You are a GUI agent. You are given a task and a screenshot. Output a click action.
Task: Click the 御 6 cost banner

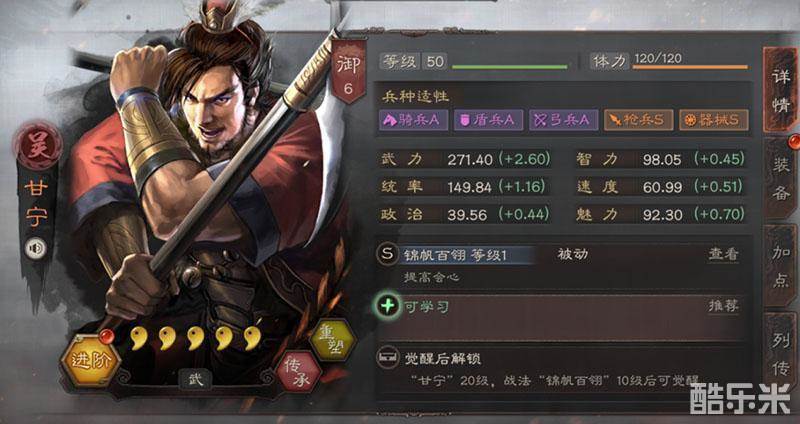tap(348, 71)
